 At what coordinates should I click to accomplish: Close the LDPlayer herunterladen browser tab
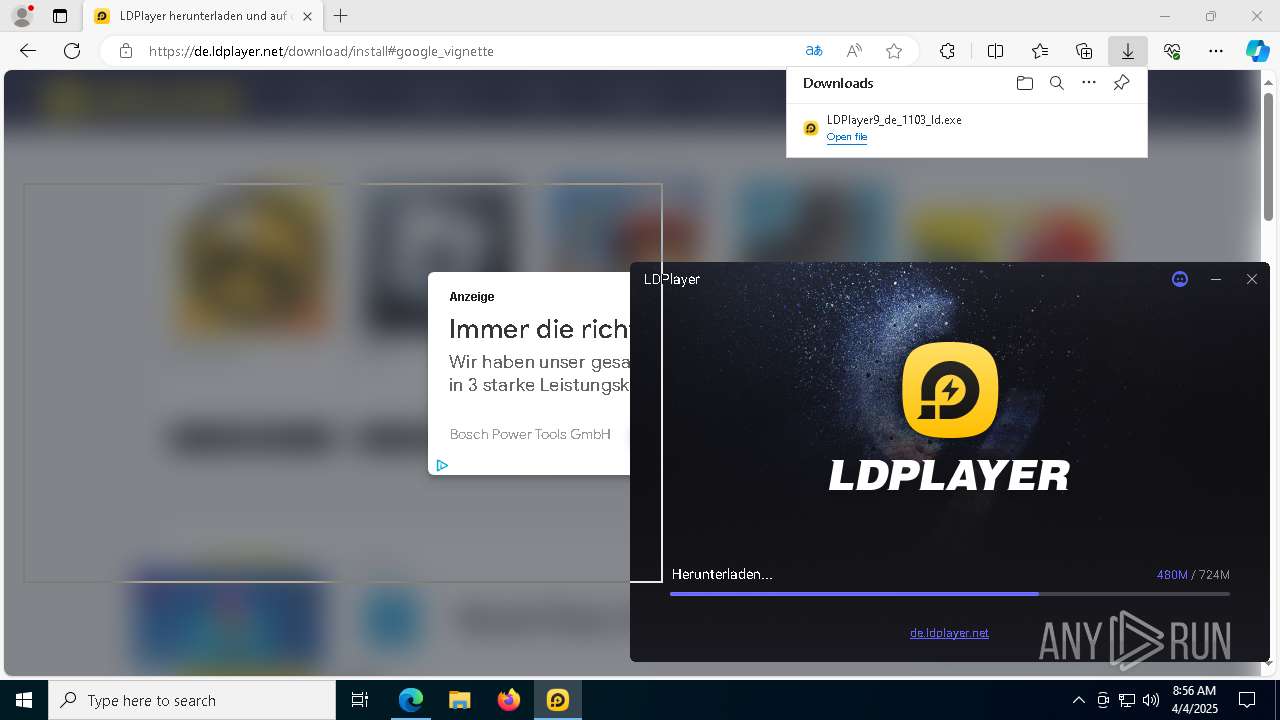[308, 16]
